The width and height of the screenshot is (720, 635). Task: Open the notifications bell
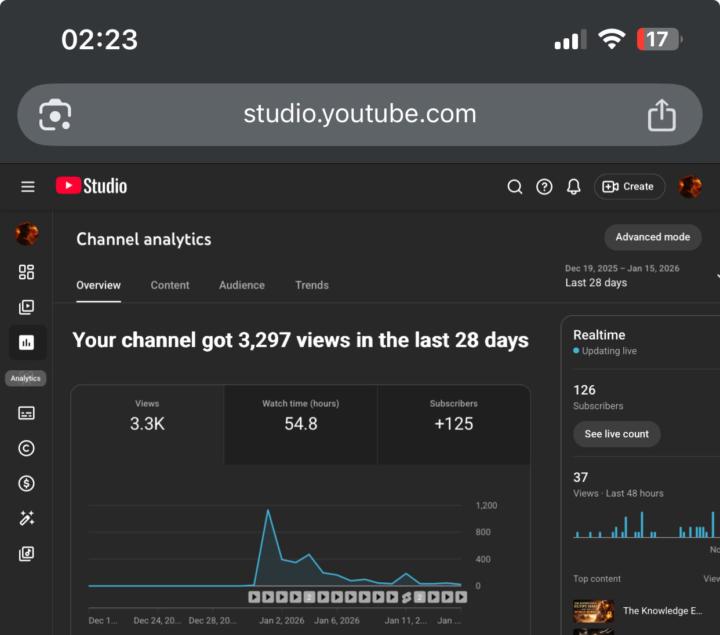click(574, 187)
